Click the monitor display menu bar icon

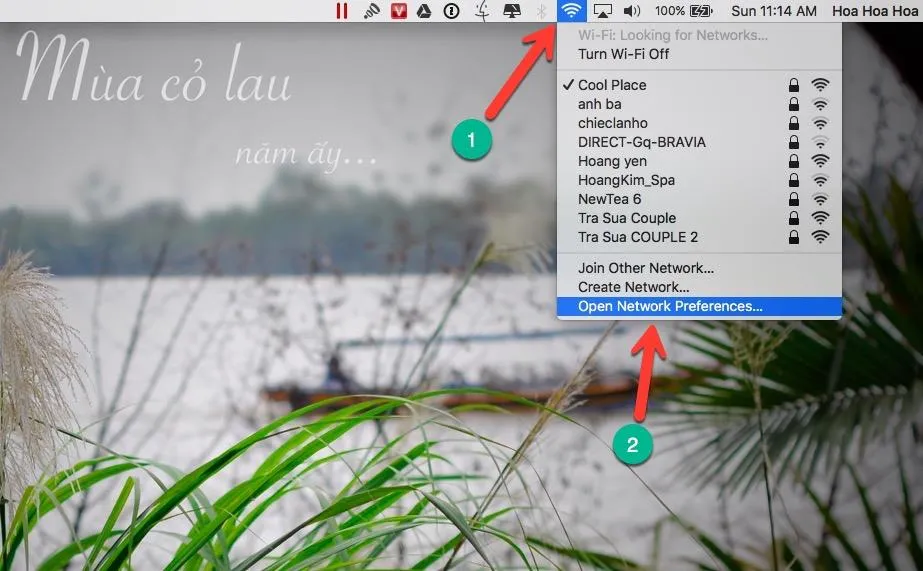(x=512, y=11)
